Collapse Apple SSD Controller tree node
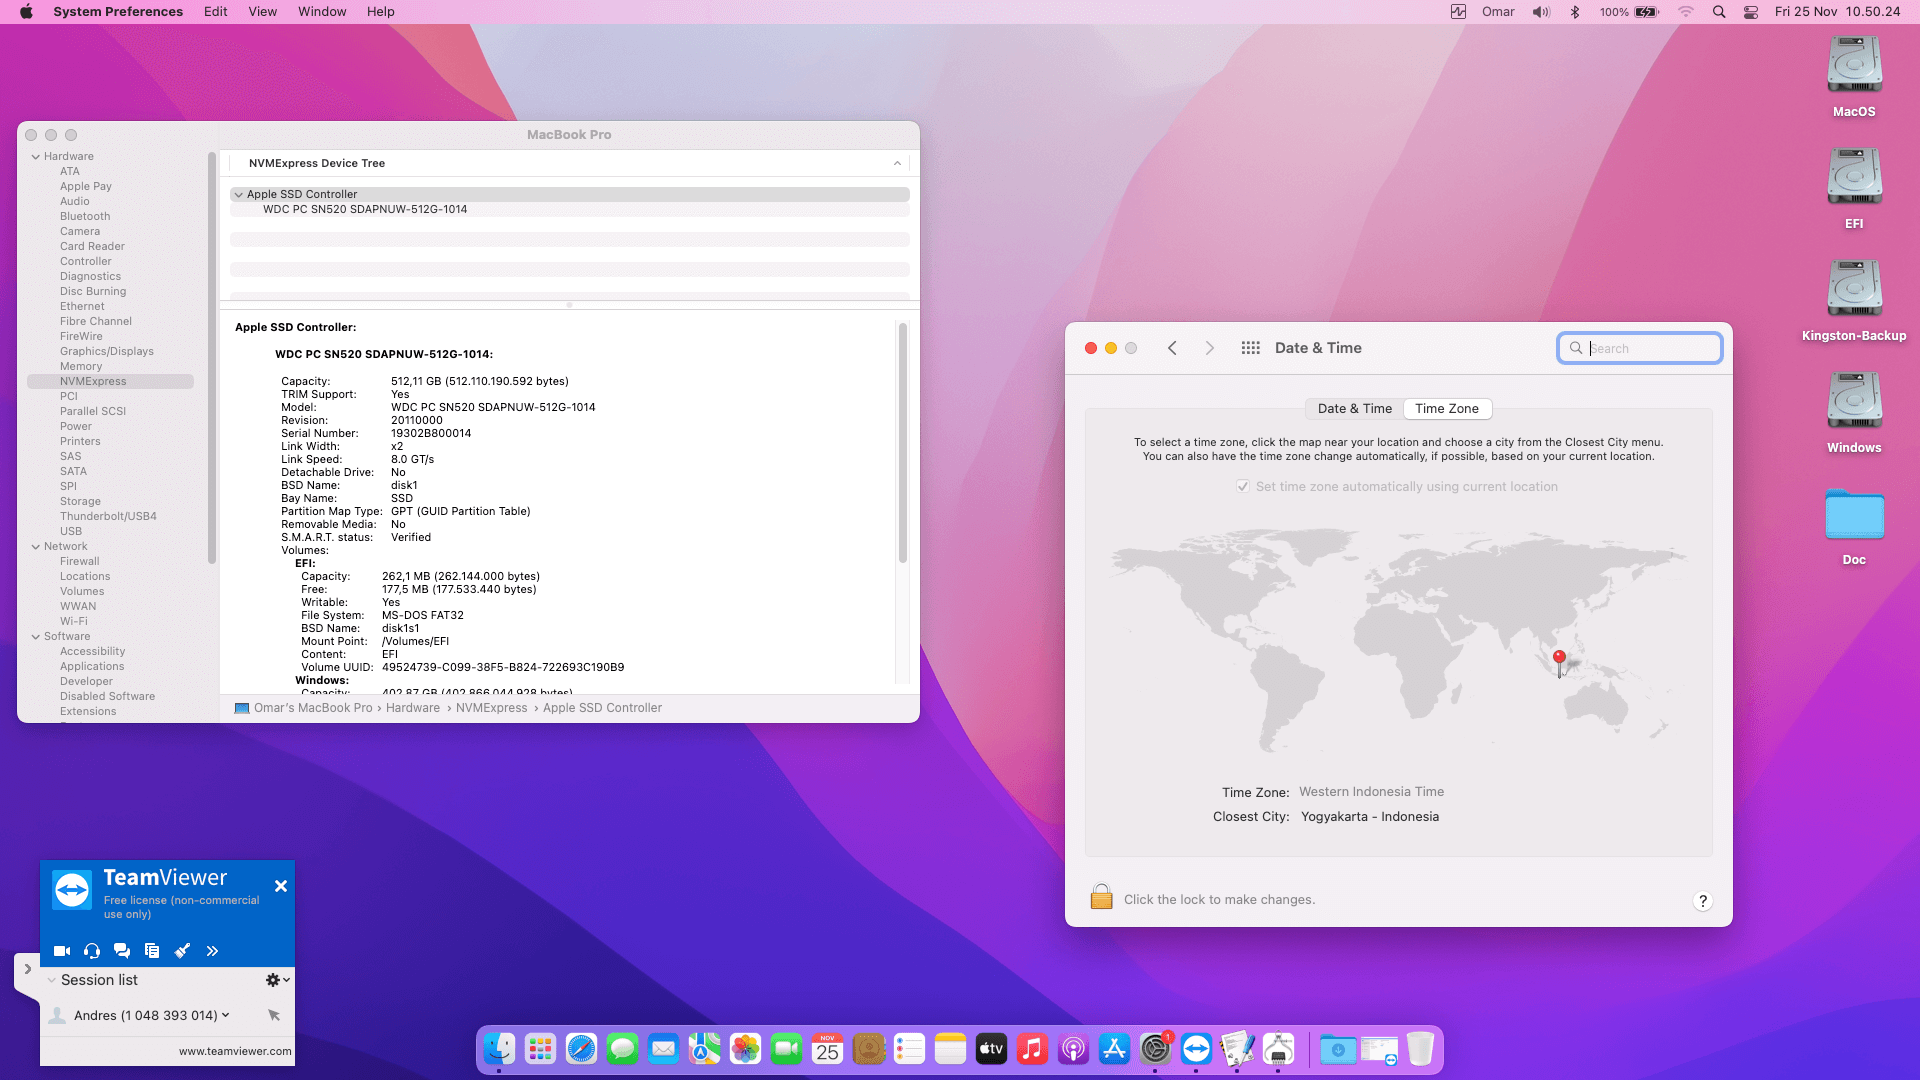The width and height of the screenshot is (1920, 1080). (x=238, y=195)
